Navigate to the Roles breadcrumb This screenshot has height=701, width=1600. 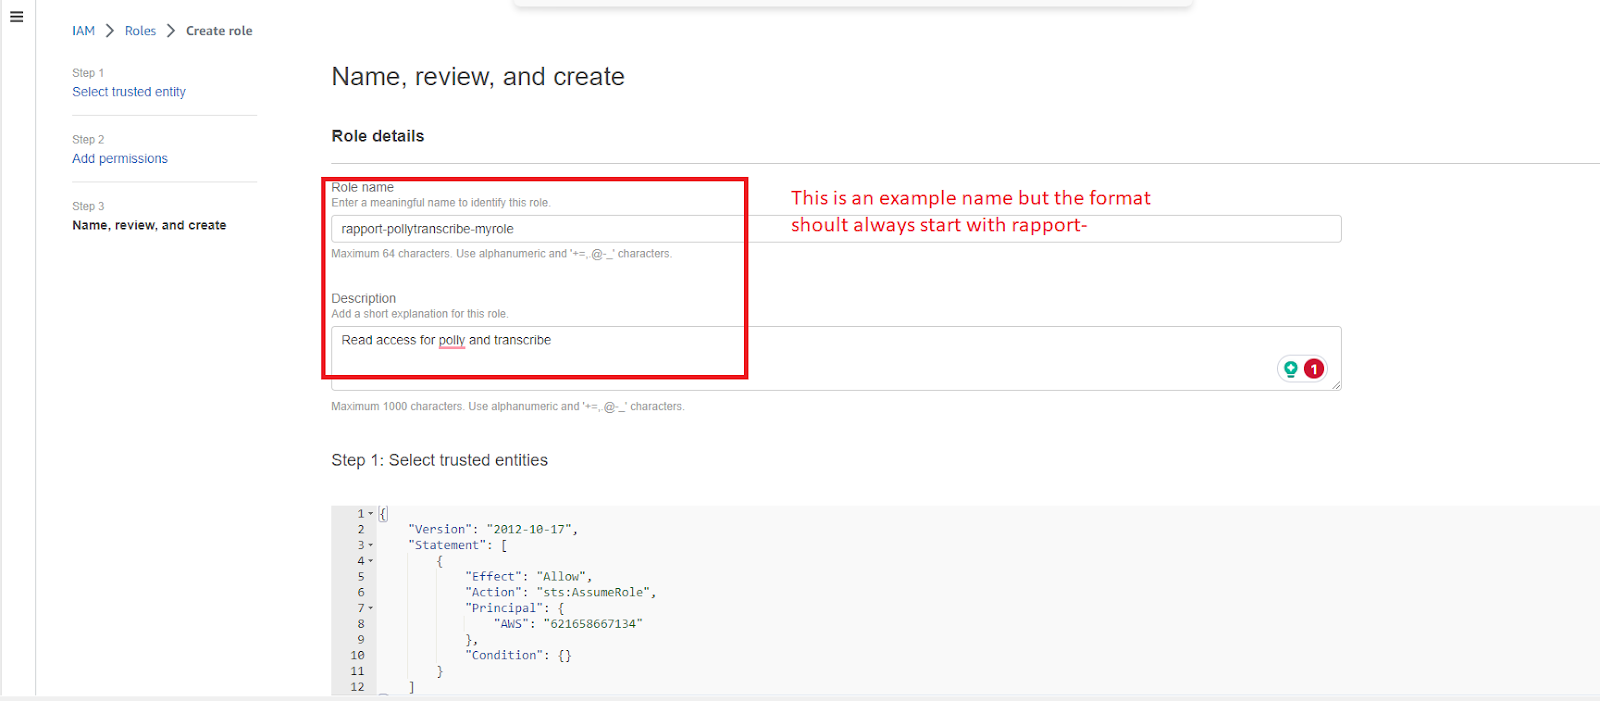coord(140,31)
